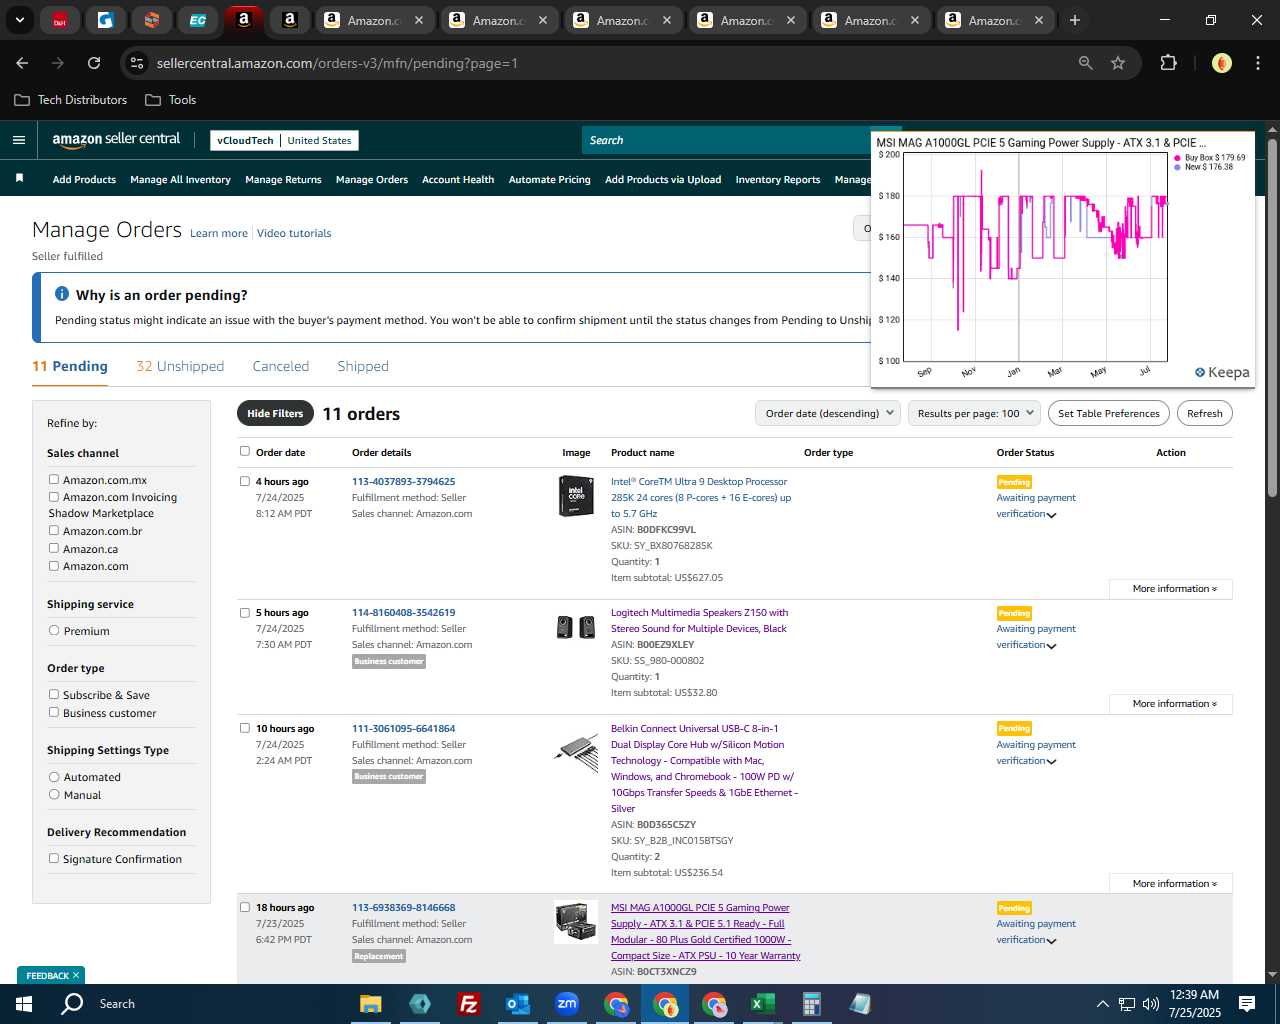The height and width of the screenshot is (1024, 1280).
Task: Enable the Signature Confirmation filter
Action: pos(54,858)
